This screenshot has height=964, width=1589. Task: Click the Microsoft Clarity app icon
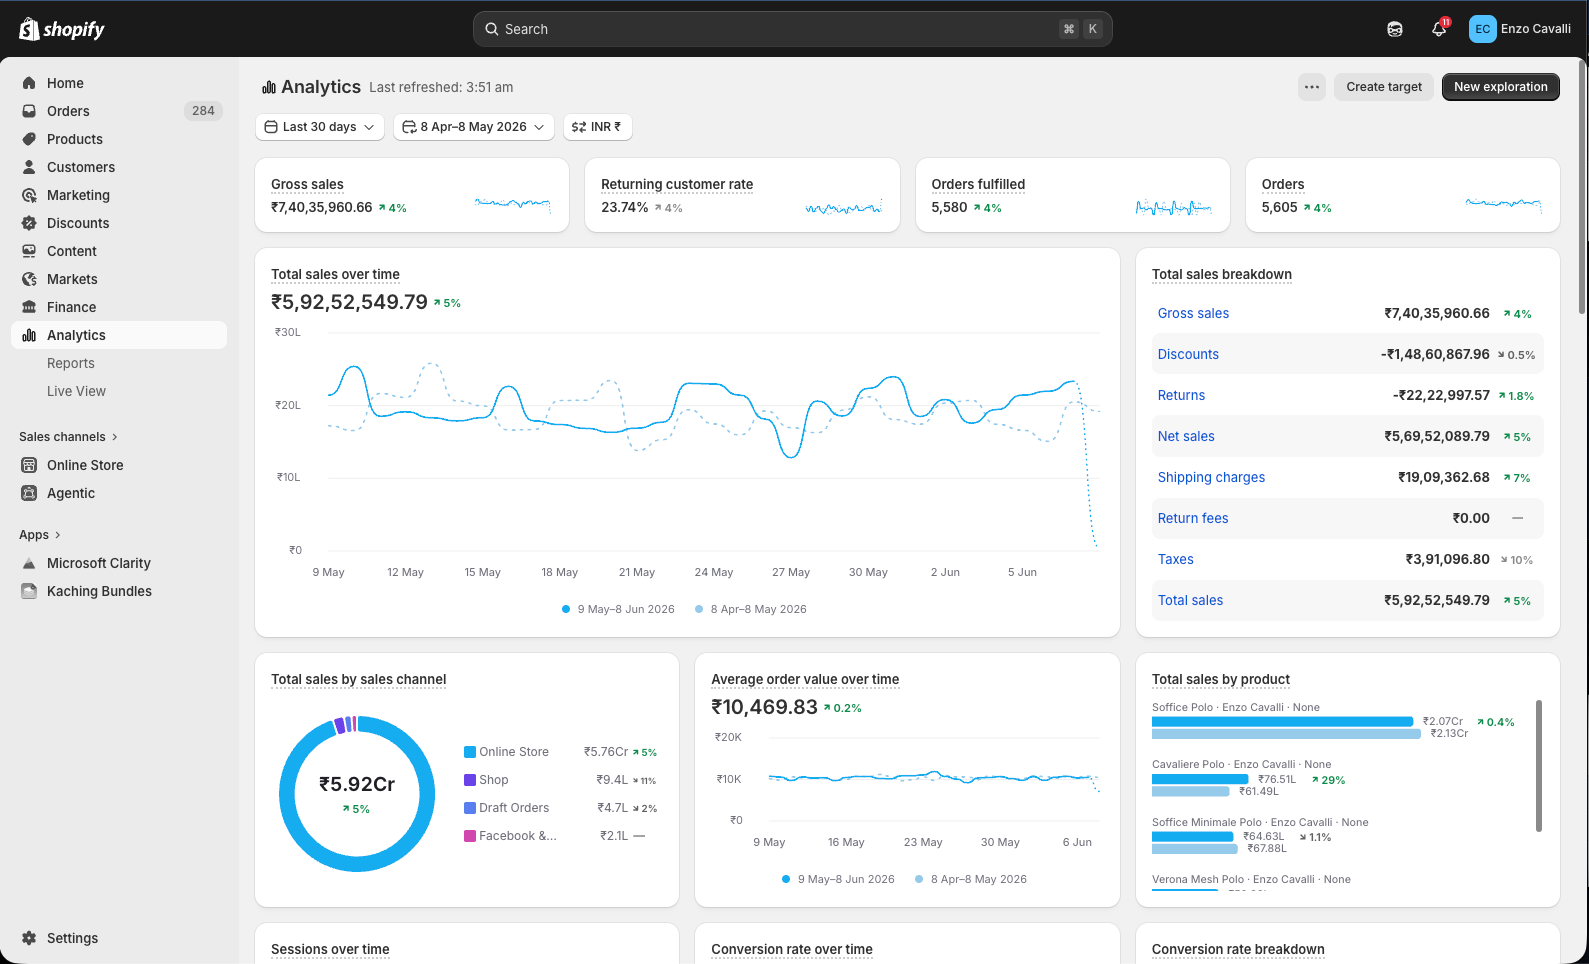pyautogui.click(x=29, y=563)
